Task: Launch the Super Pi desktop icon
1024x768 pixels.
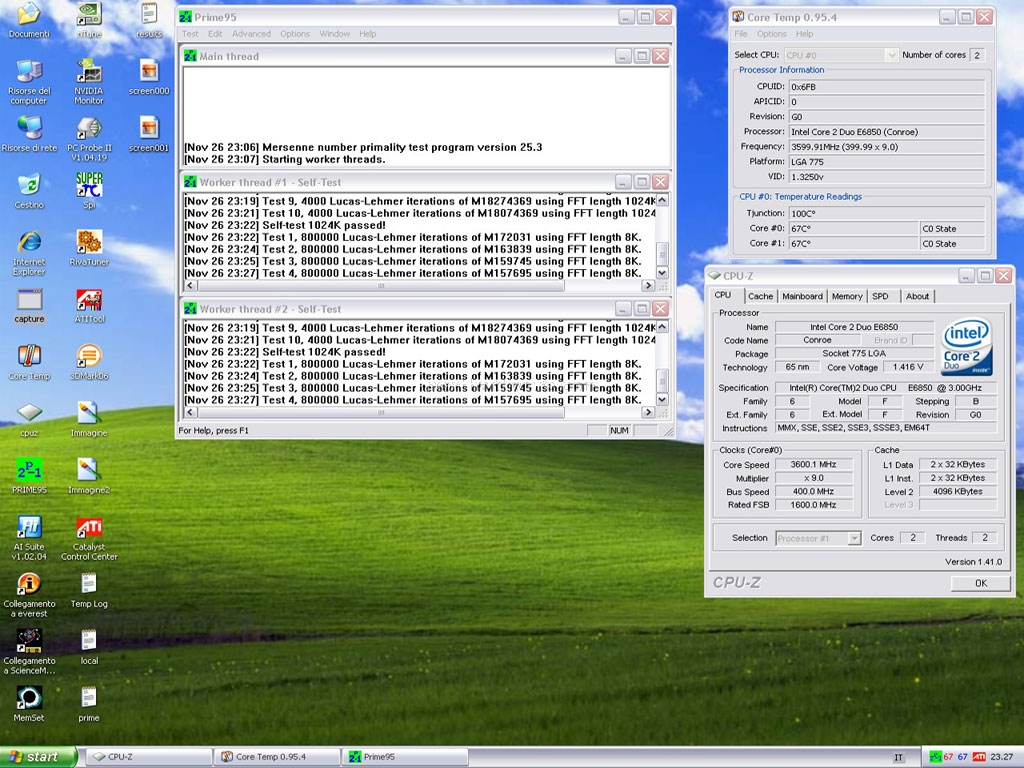Action: coord(89,191)
